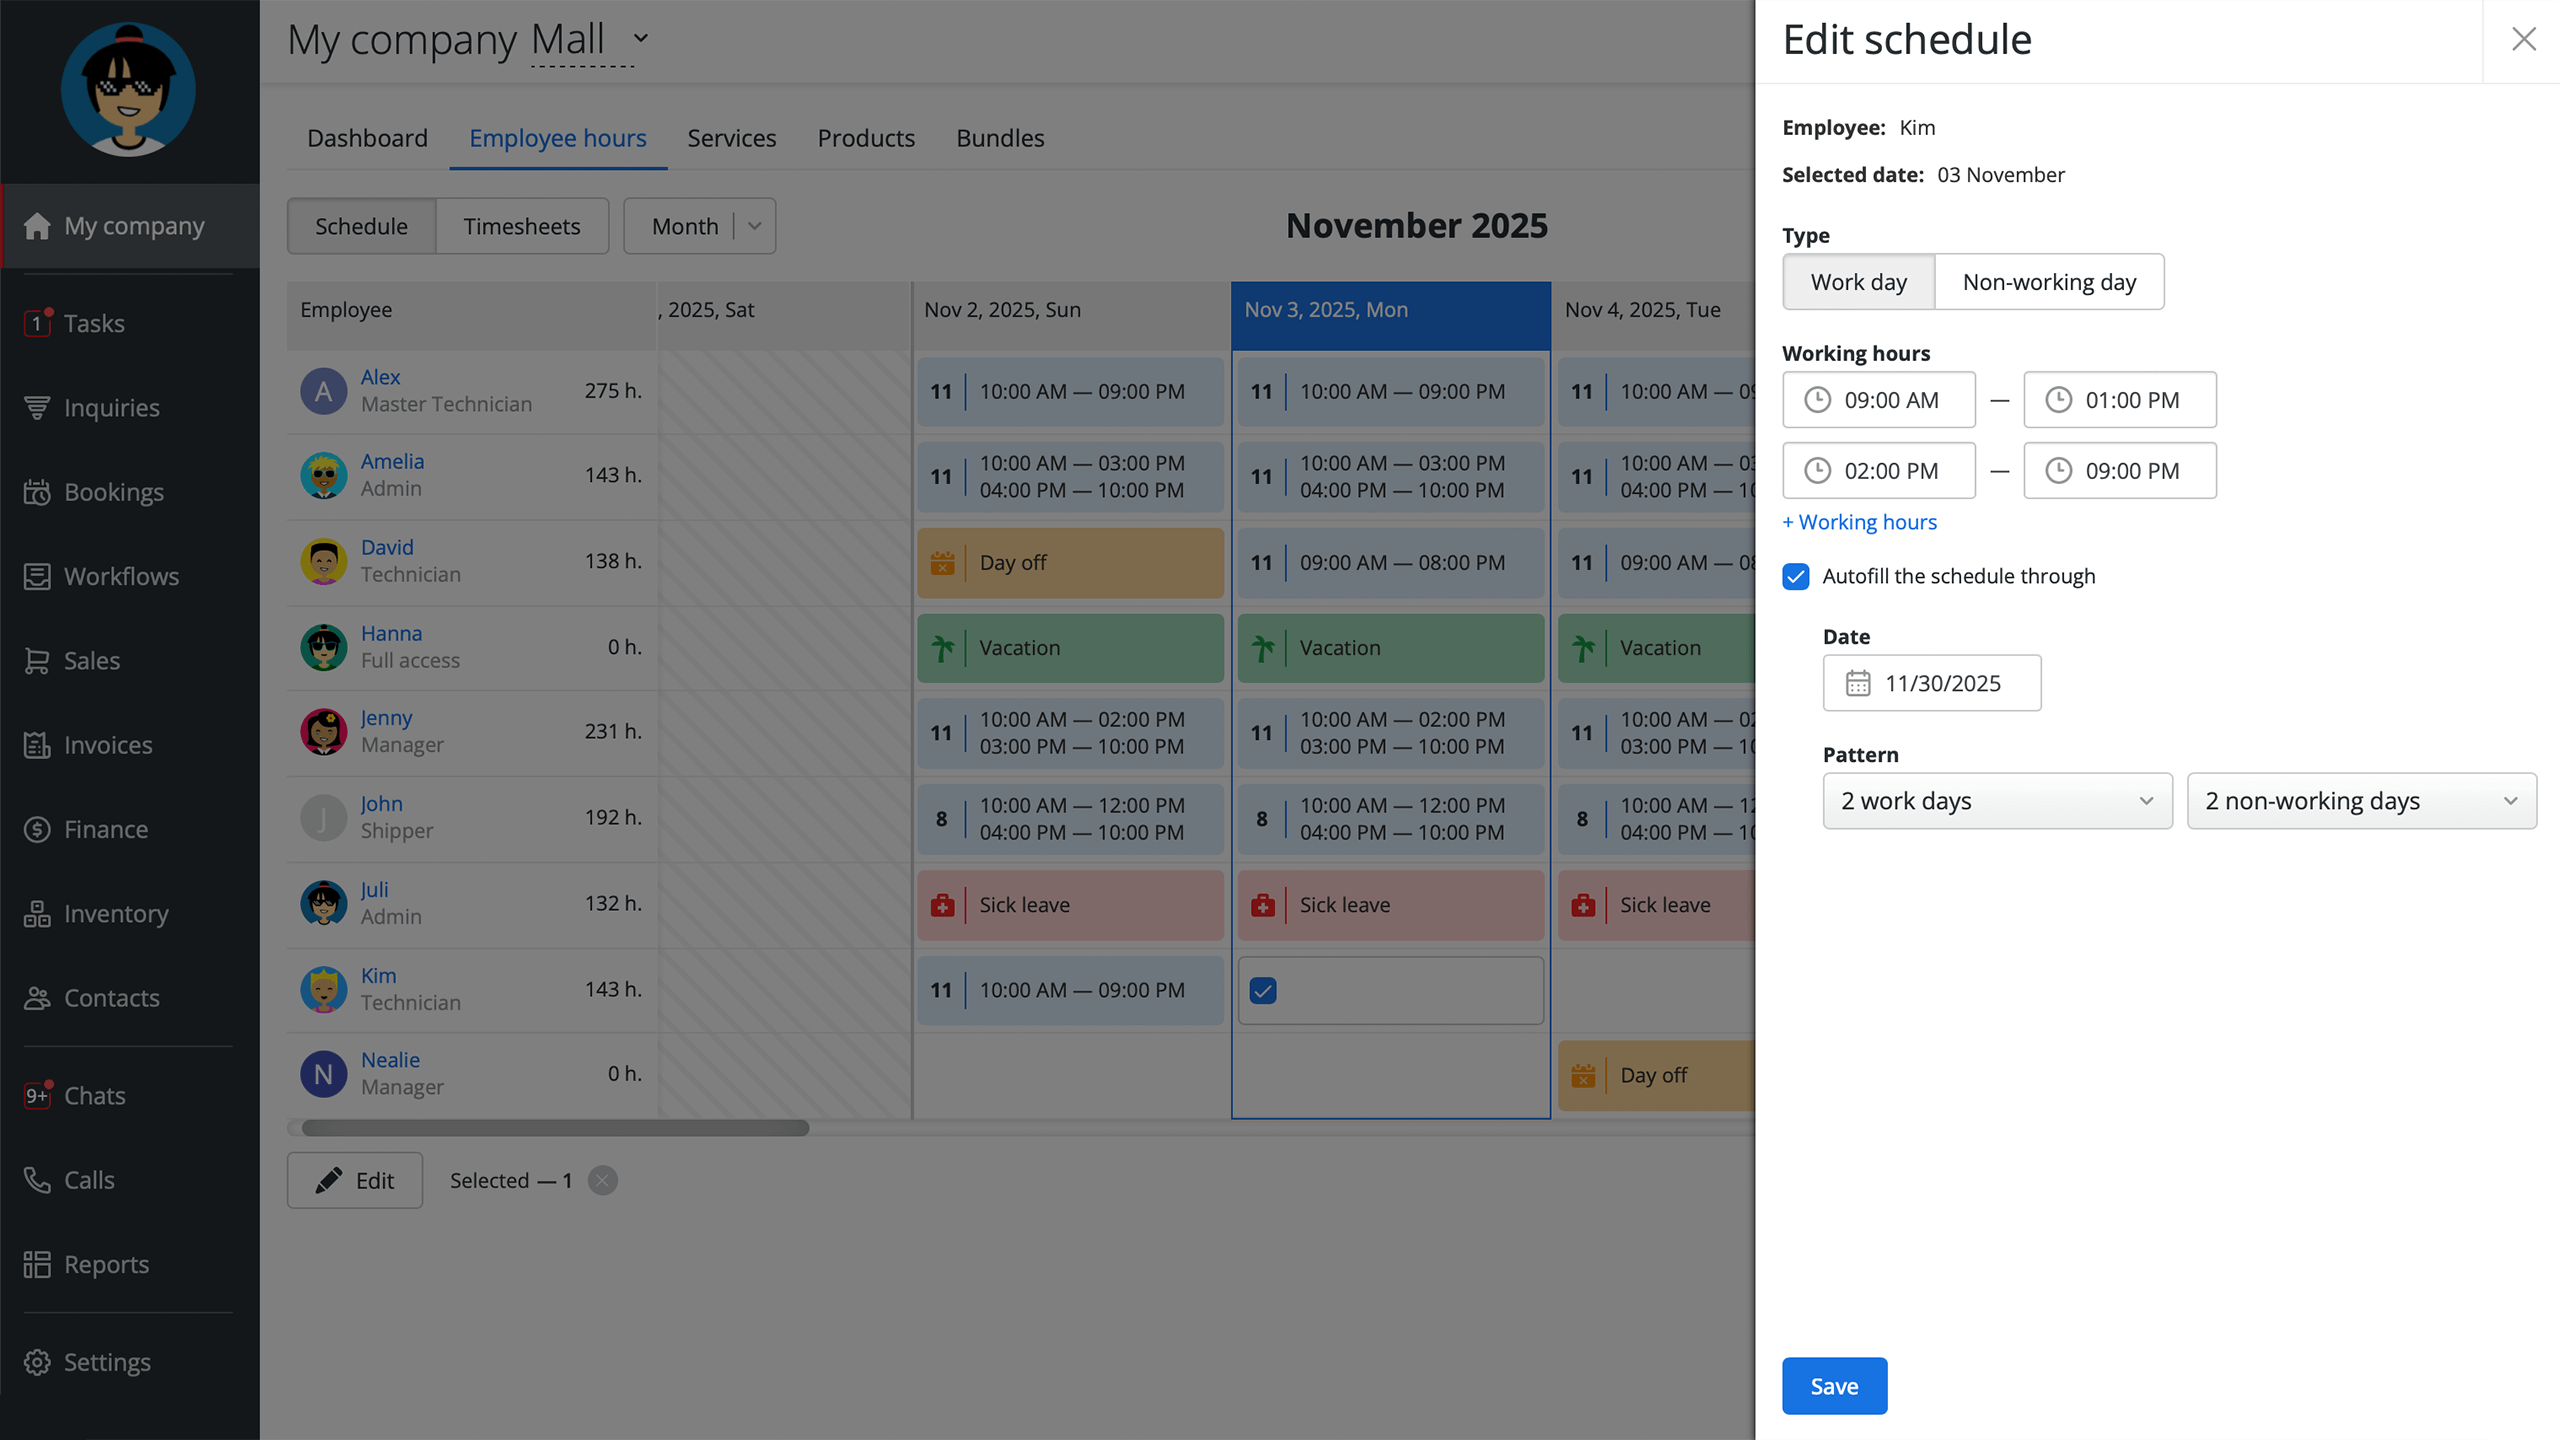Open the 2 non-working days dropdown
Viewport: 2560px width, 1440px height.
click(x=2361, y=801)
